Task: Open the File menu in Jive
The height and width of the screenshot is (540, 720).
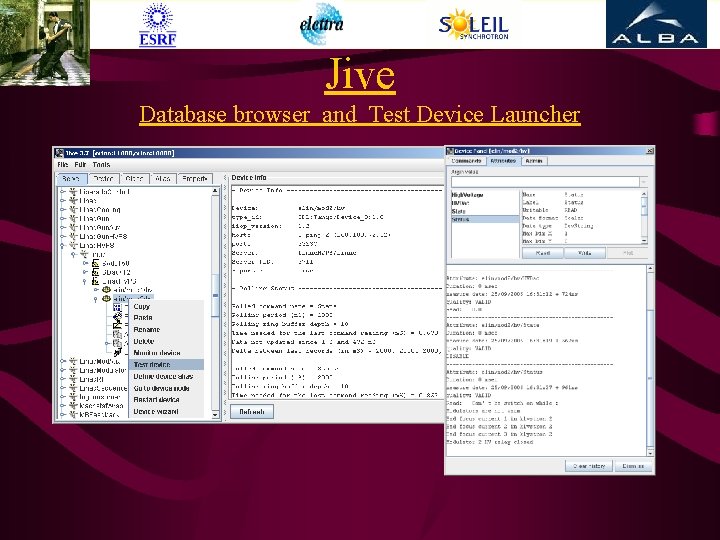Action: point(63,164)
